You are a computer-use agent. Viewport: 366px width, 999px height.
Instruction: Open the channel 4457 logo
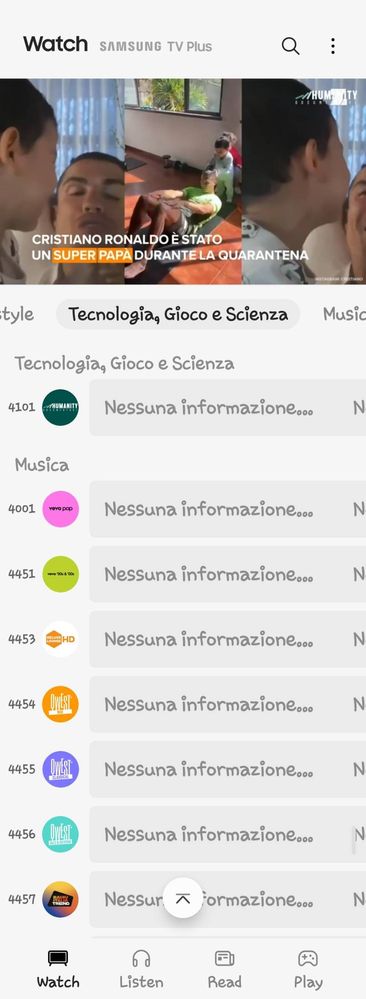click(x=61, y=899)
